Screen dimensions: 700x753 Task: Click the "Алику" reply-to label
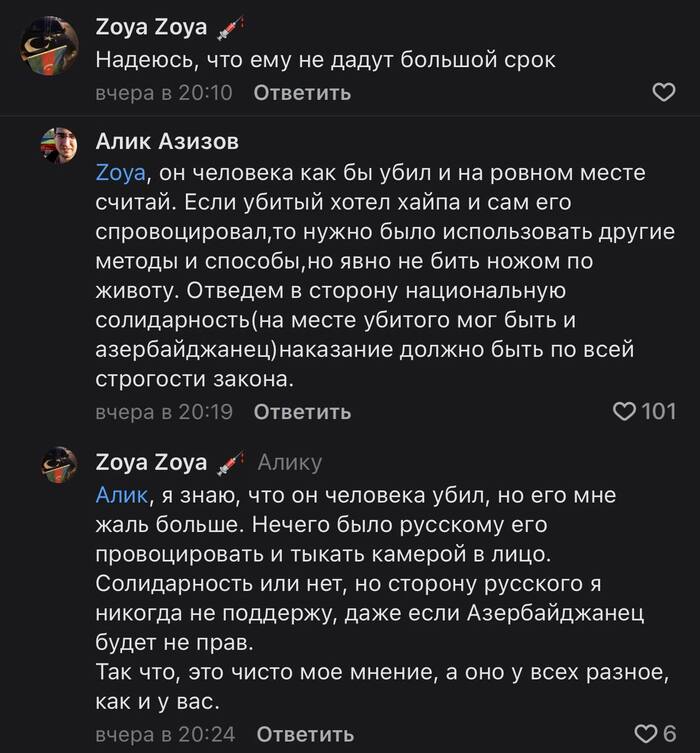(290, 462)
